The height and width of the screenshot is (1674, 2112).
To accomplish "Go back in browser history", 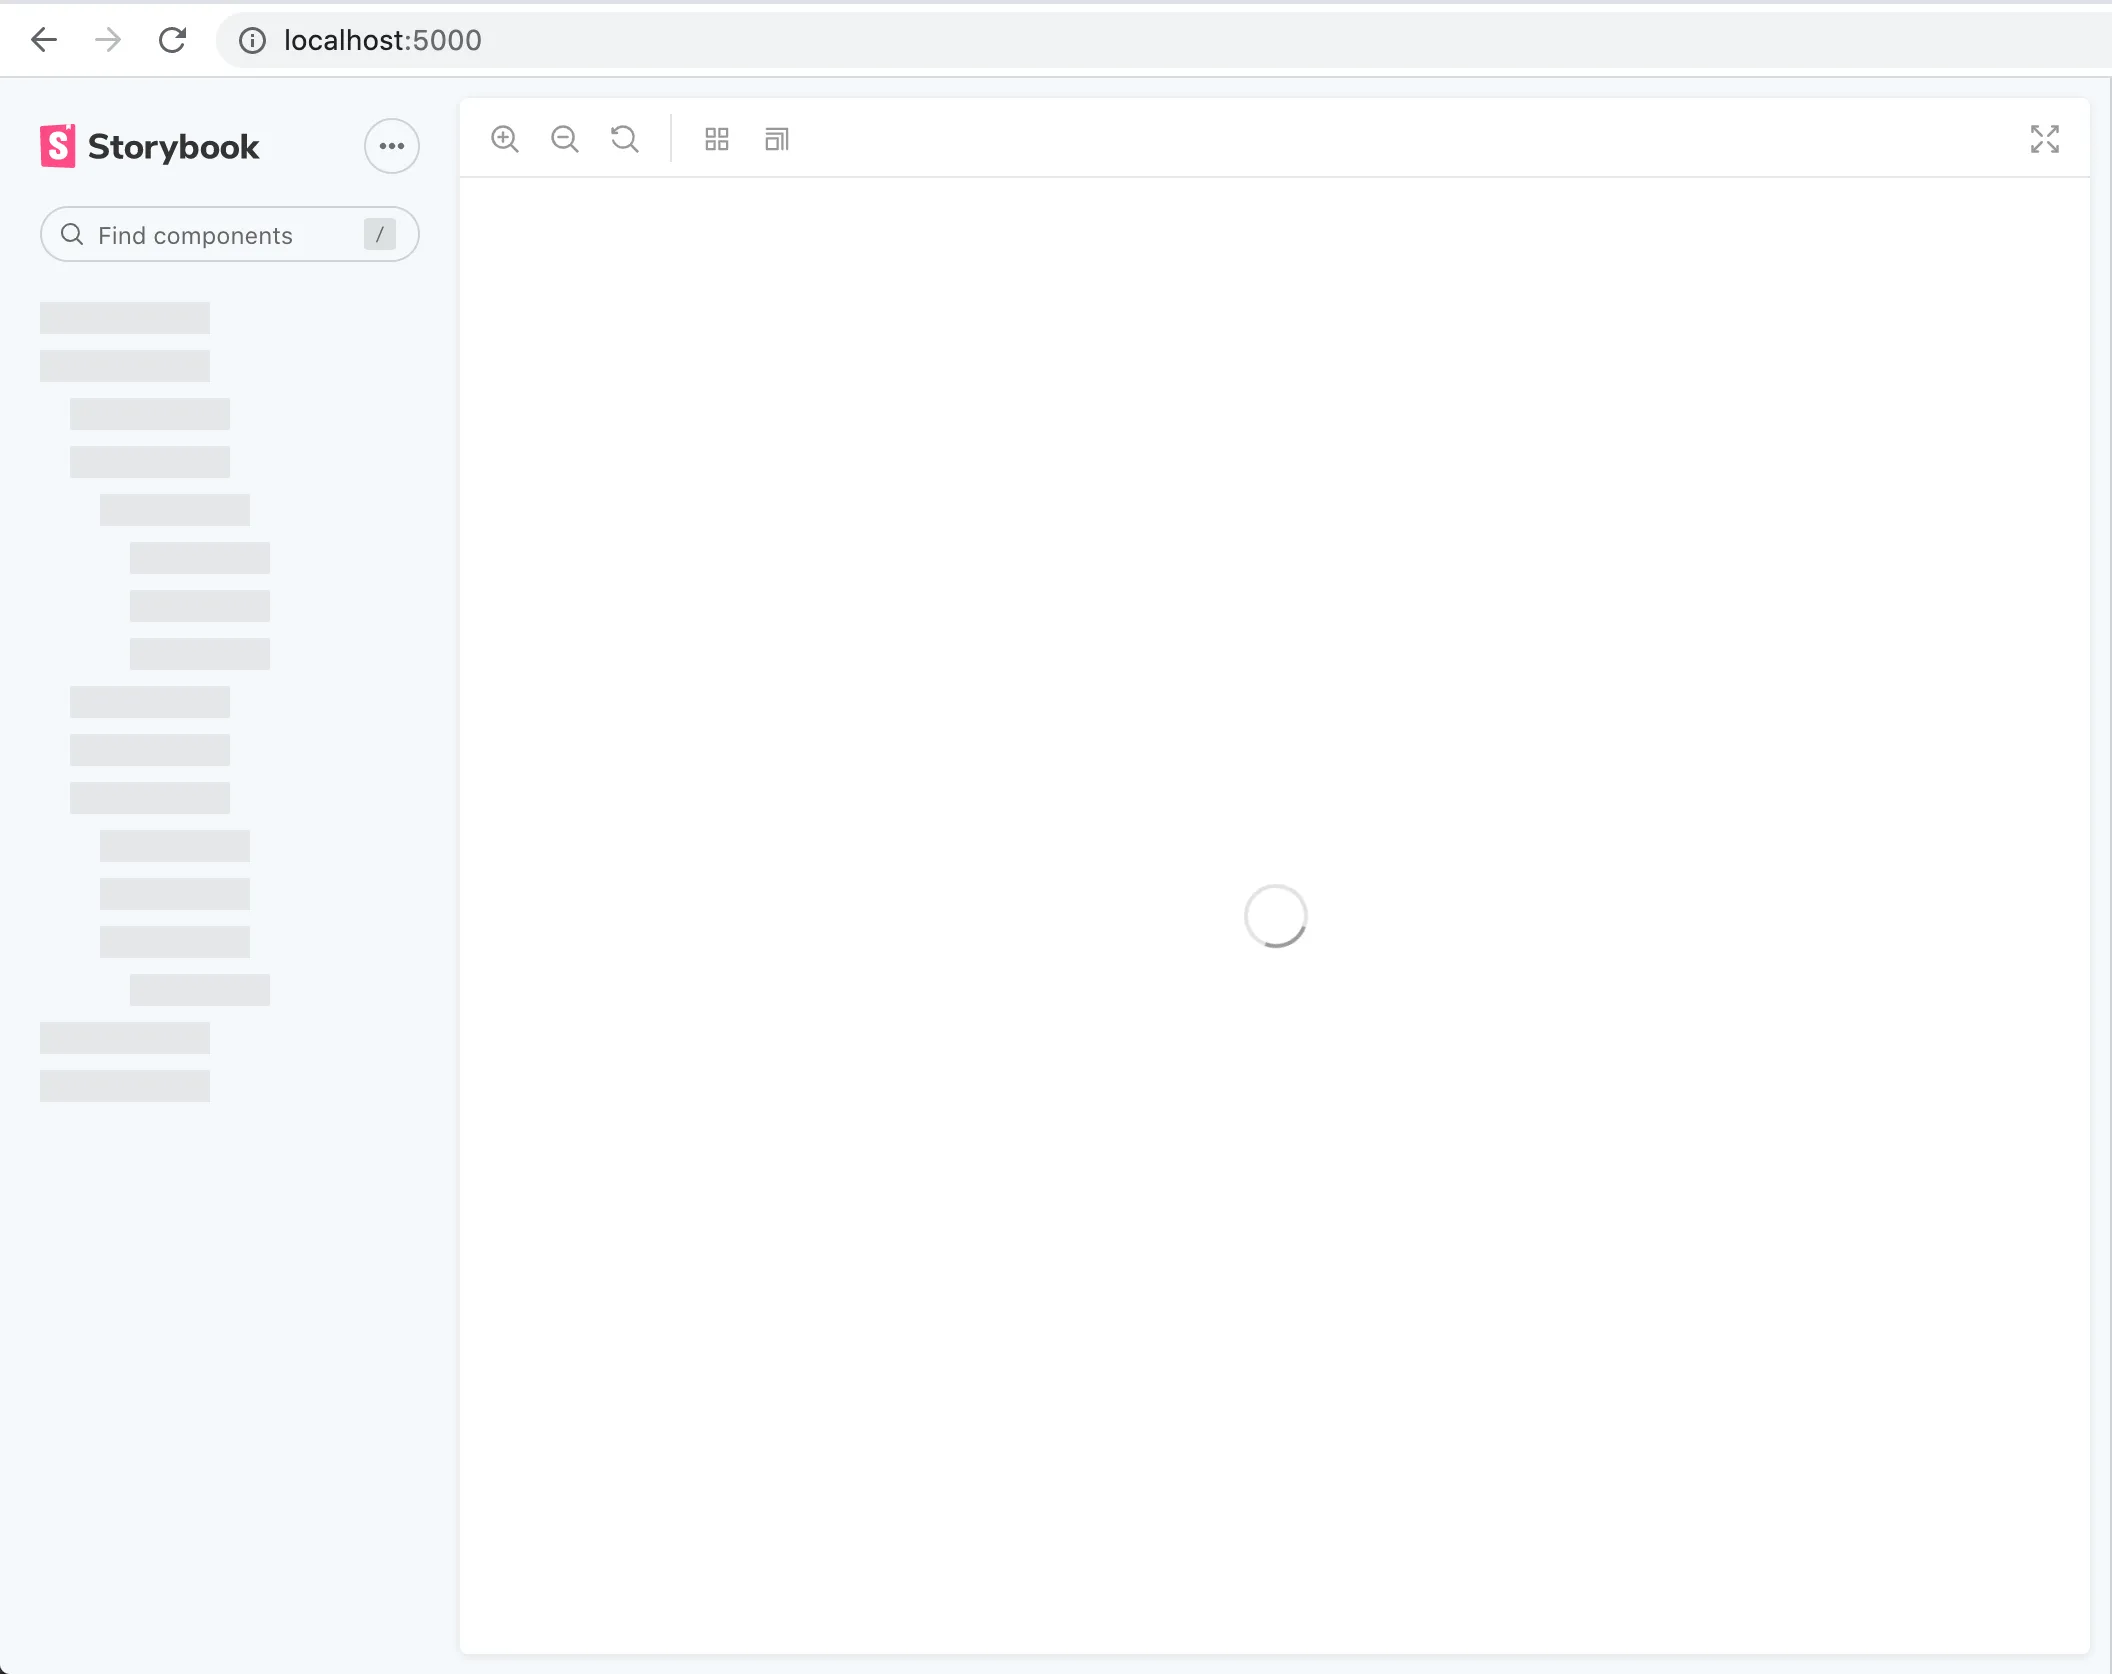I will [x=44, y=40].
